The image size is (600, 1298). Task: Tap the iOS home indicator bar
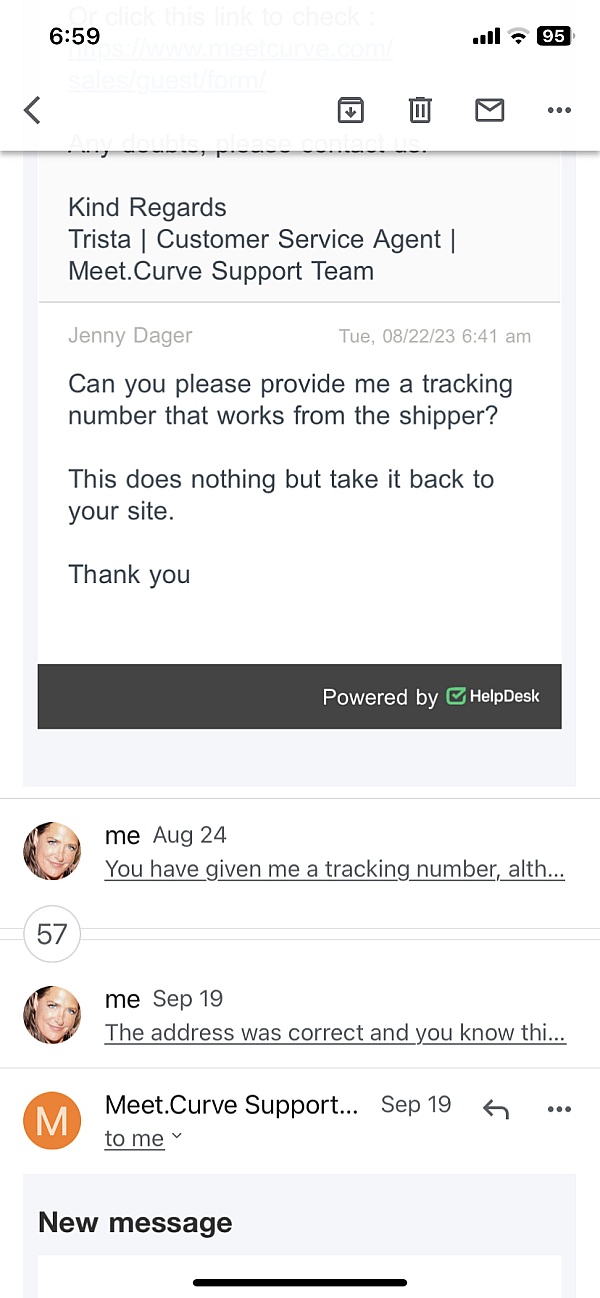300,1282
